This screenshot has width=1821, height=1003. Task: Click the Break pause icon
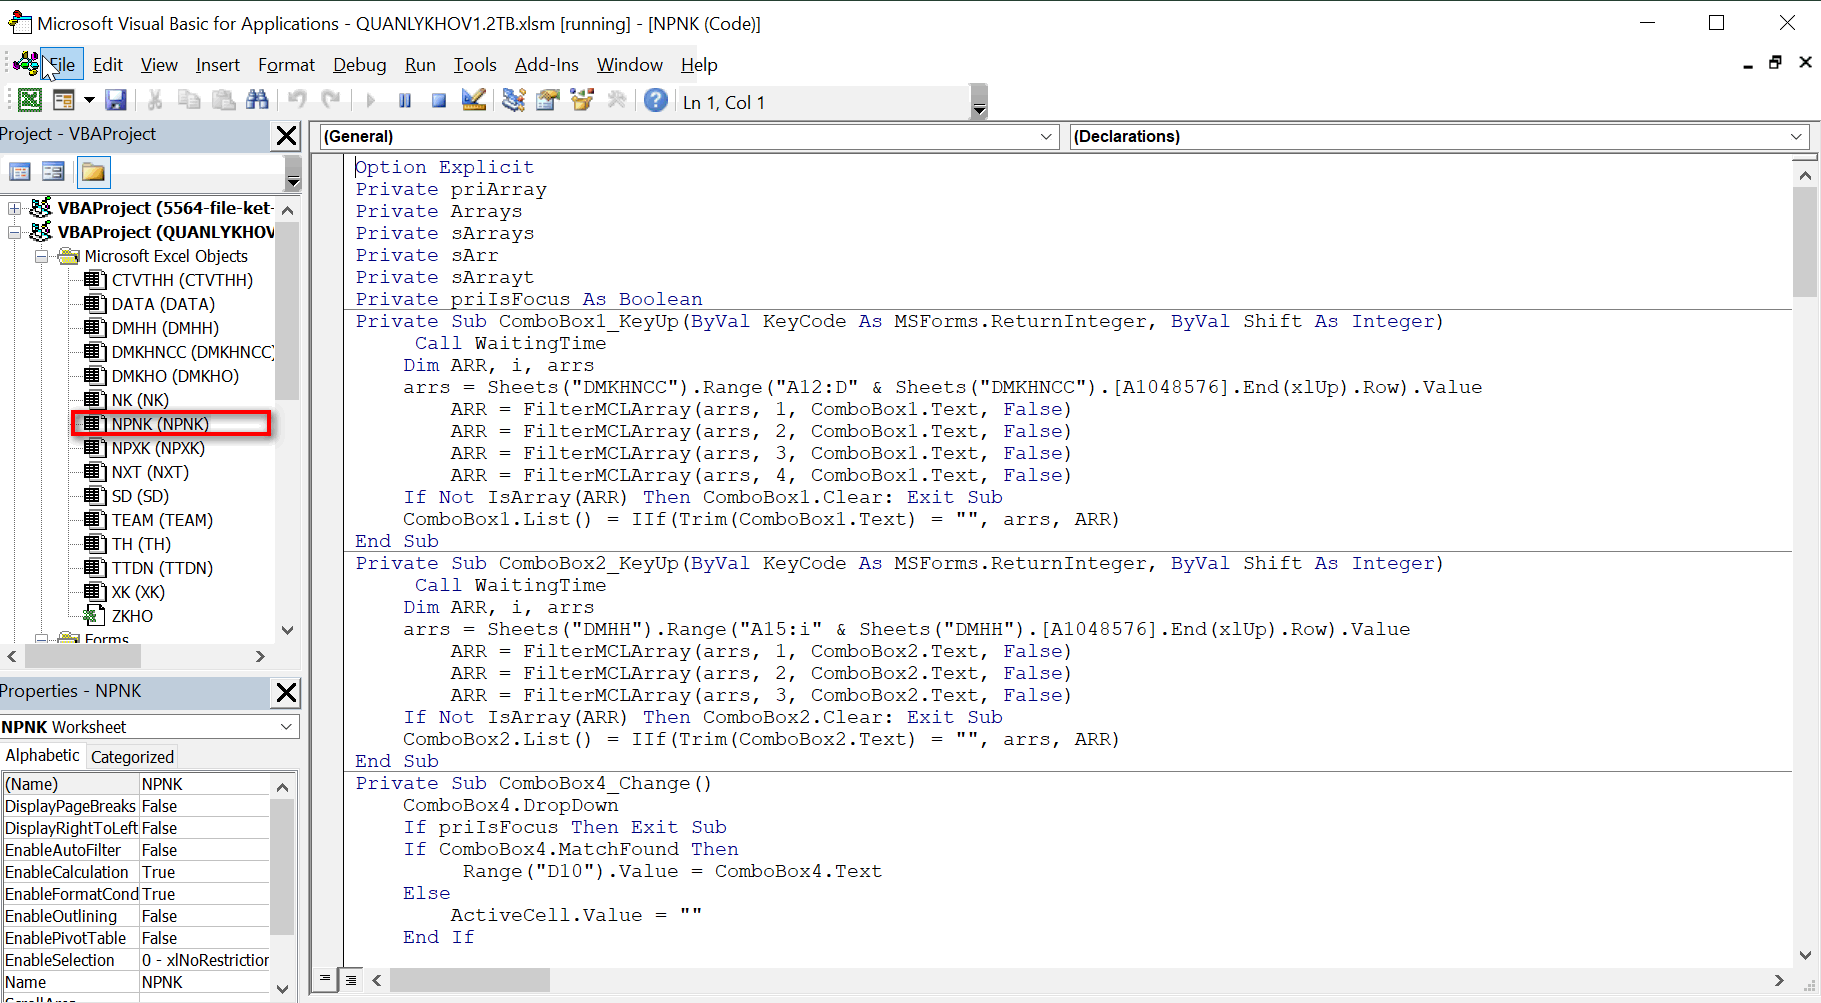[x=405, y=100]
